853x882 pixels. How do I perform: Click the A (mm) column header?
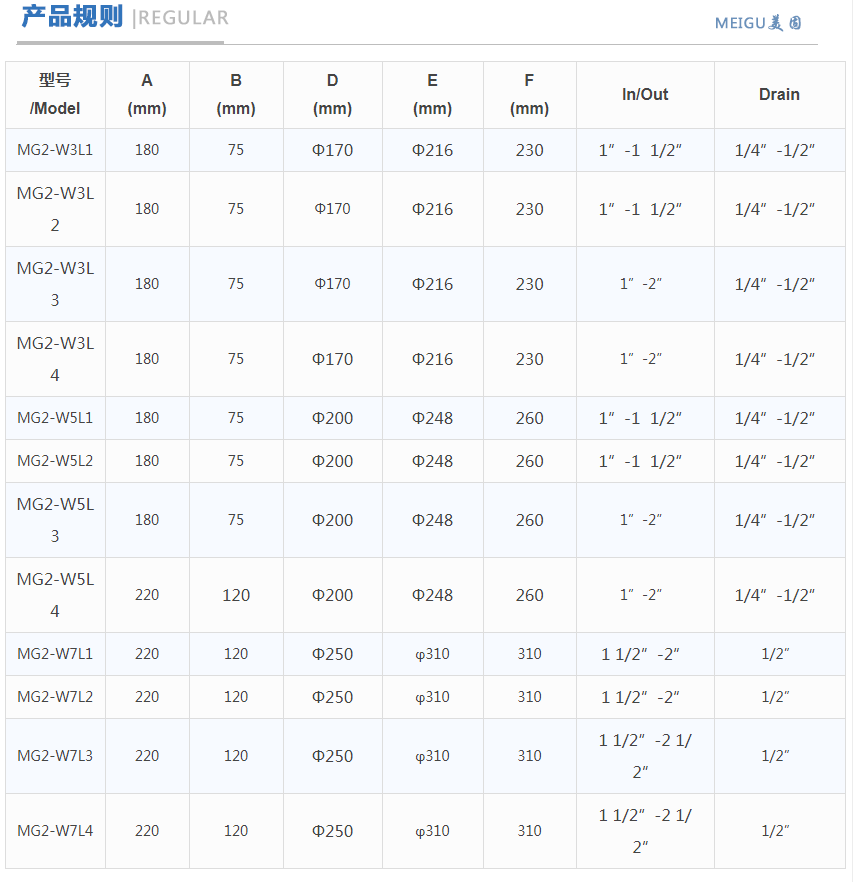[x=147, y=94]
